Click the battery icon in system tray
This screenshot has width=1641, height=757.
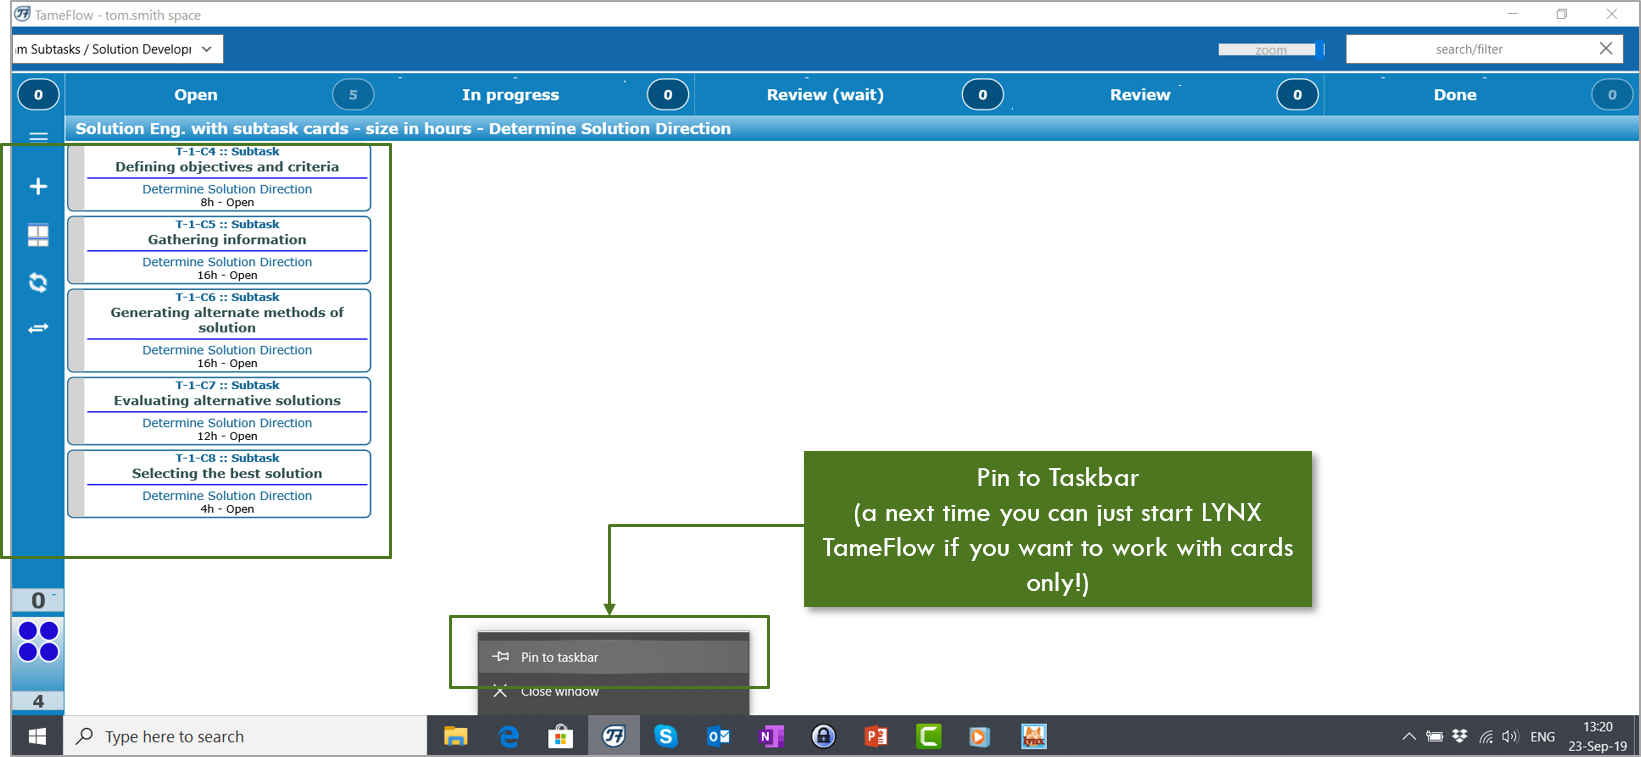pos(1435,737)
